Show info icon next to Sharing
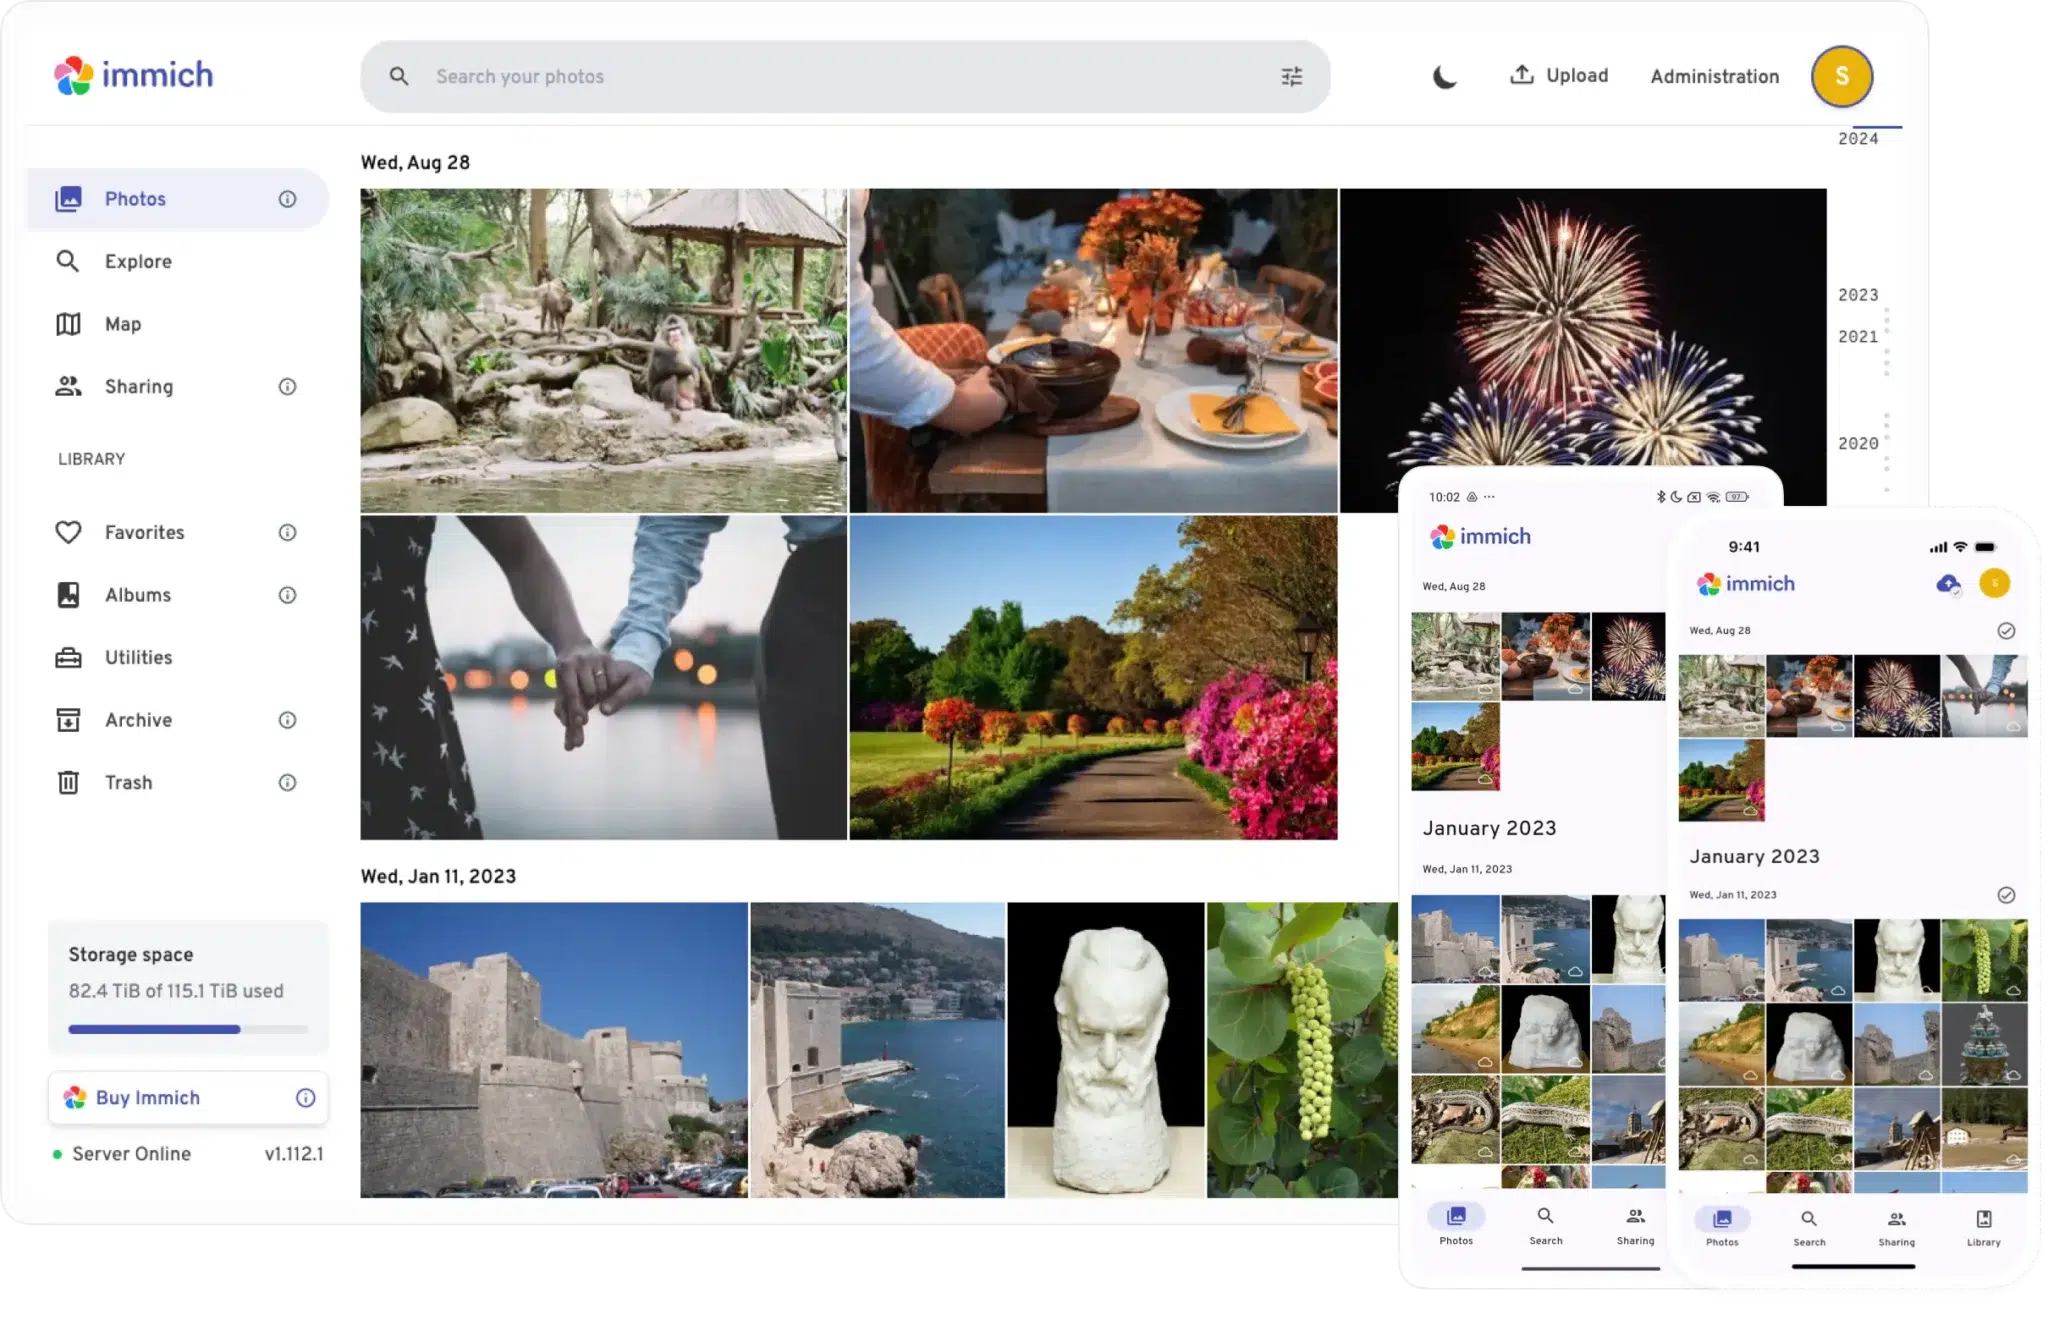The width and height of the screenshot is (2048, 1320). click(x=287, y=387)
